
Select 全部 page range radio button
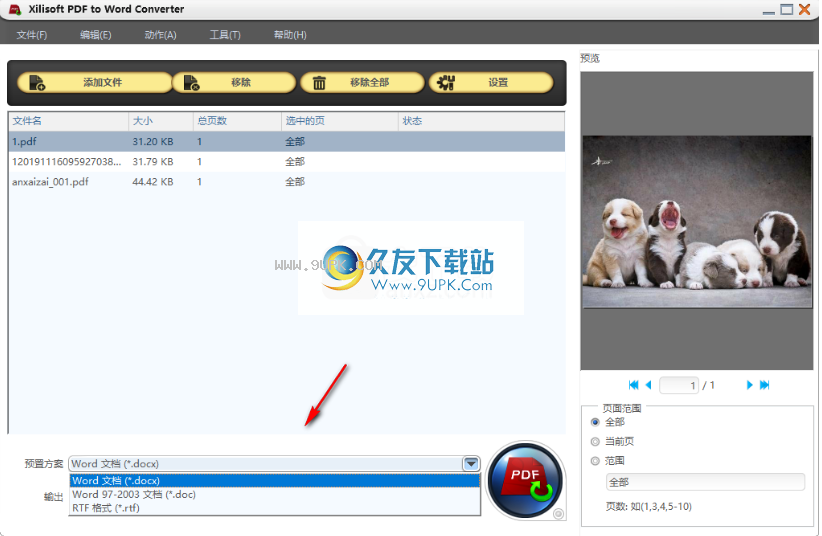coord(595,422)
